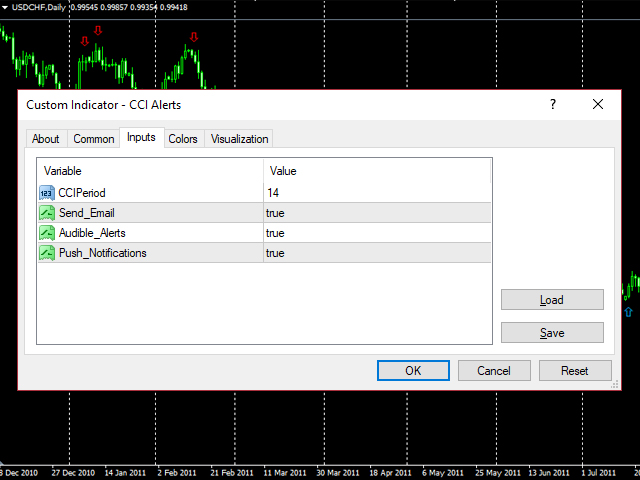Click the leftmost red down arrow signal
640x480 pixels.
(85, 40)
